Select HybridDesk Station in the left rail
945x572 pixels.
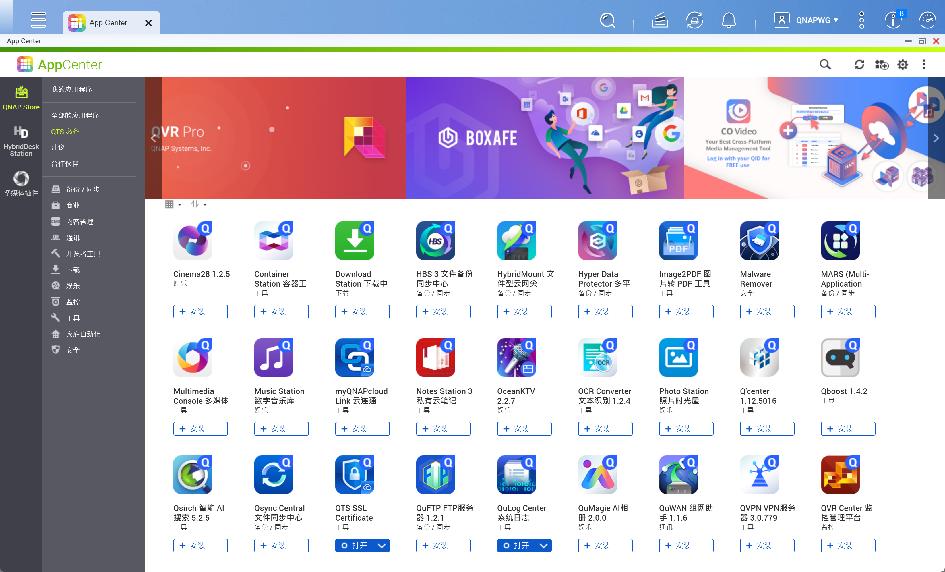point(21,141)
